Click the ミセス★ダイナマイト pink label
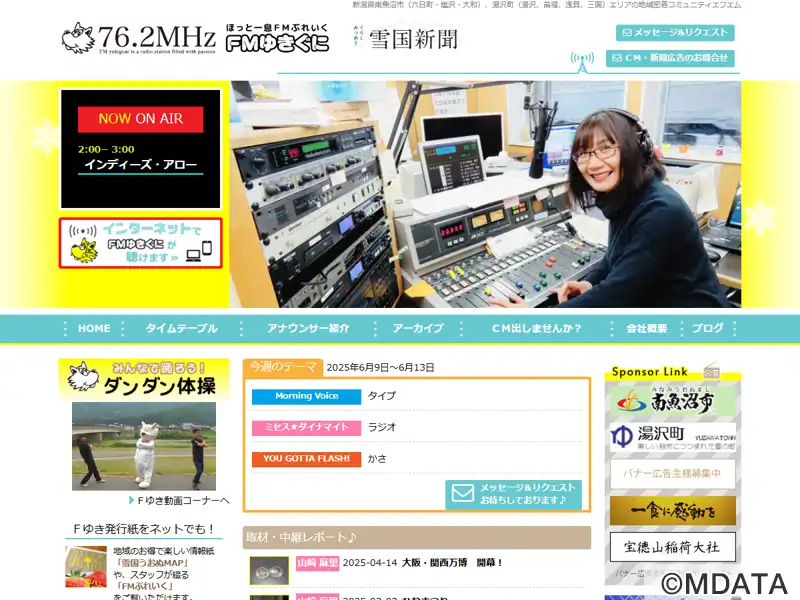The width and height of the screenshot is (800, 600). point(307,428)
